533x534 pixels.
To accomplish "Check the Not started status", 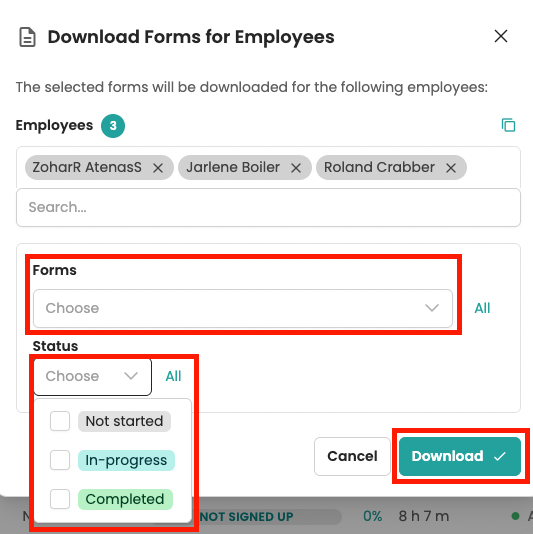I will [60, 421].
